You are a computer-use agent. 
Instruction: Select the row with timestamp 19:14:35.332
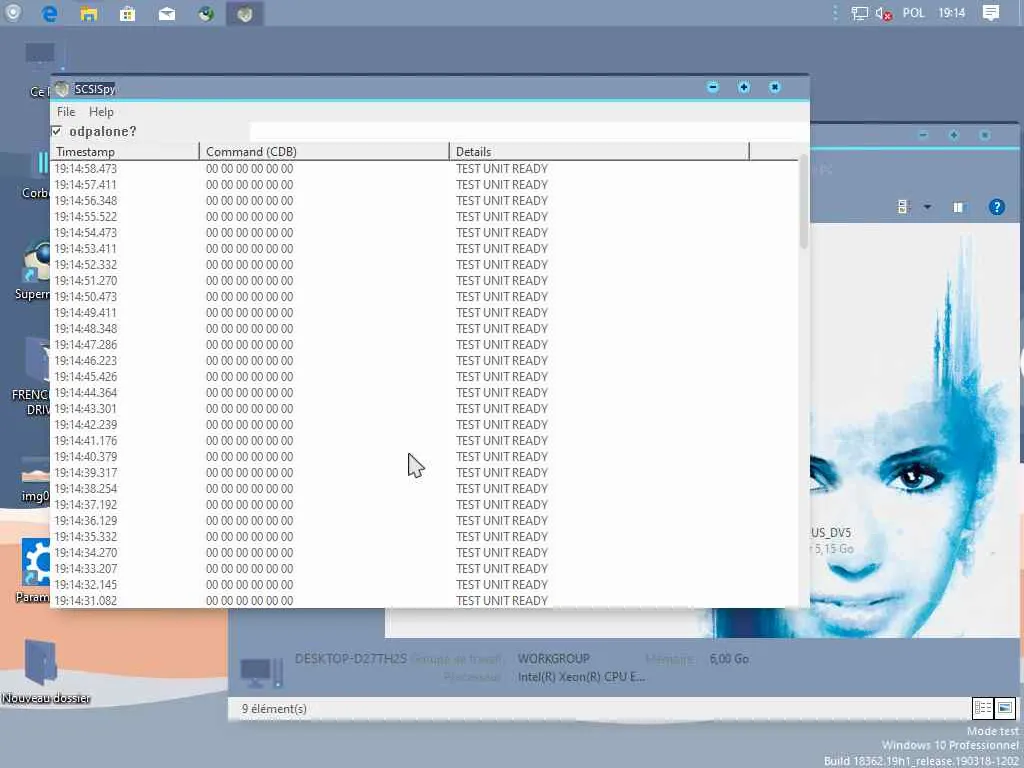click(x=424, y=537)
